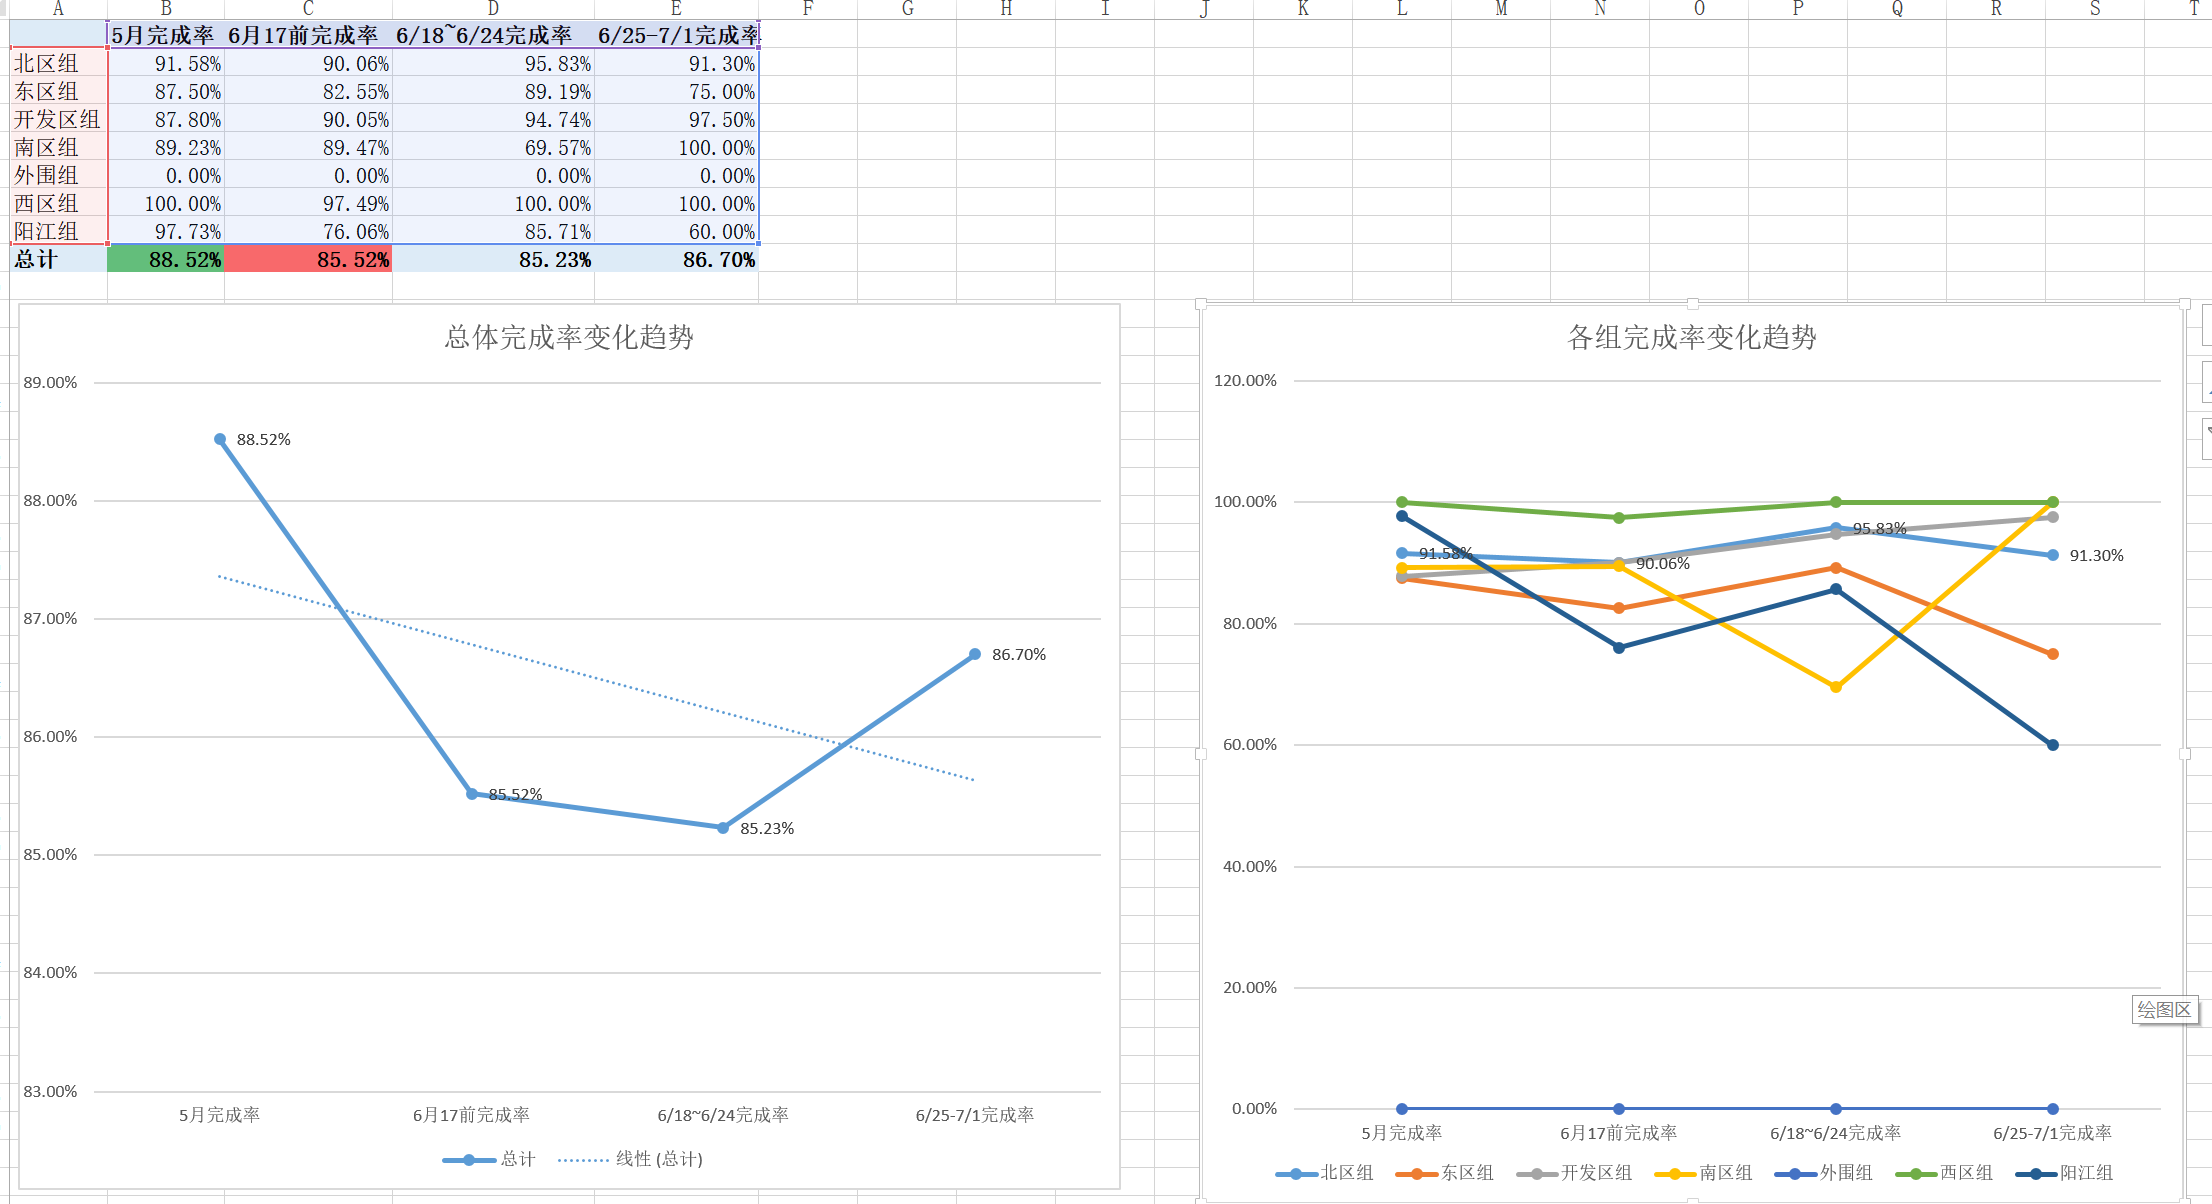2212x1204 pixels.
Task: Click the red total cell showing 85.52%
Action: tap(308, 260)
